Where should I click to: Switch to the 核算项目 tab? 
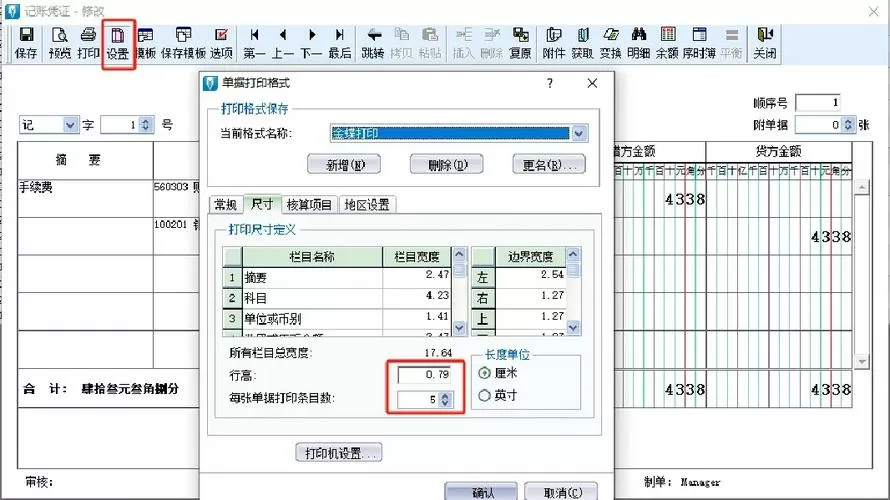click(x=309, y=204)
